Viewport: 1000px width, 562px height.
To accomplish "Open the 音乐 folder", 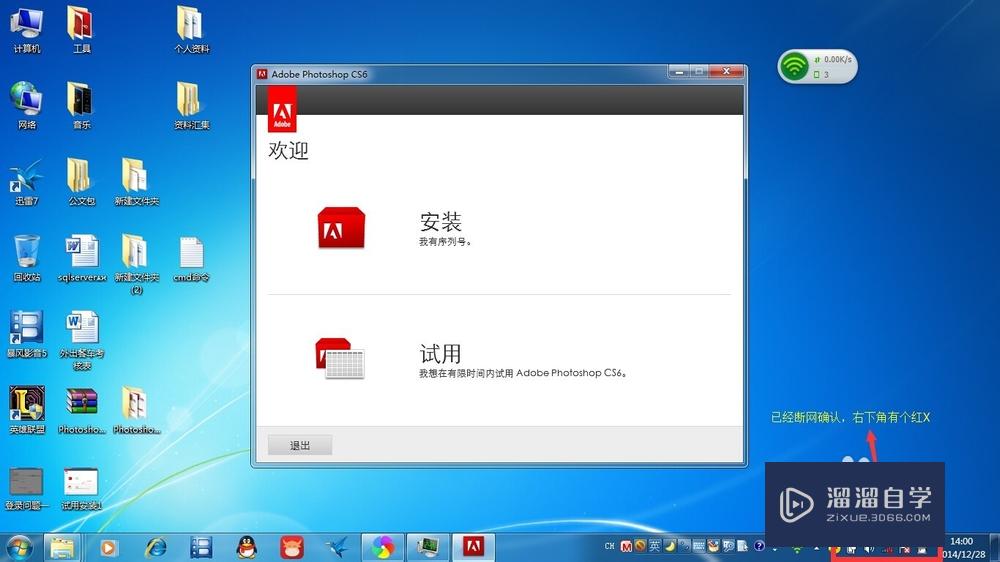I will [x=81, y=105].
